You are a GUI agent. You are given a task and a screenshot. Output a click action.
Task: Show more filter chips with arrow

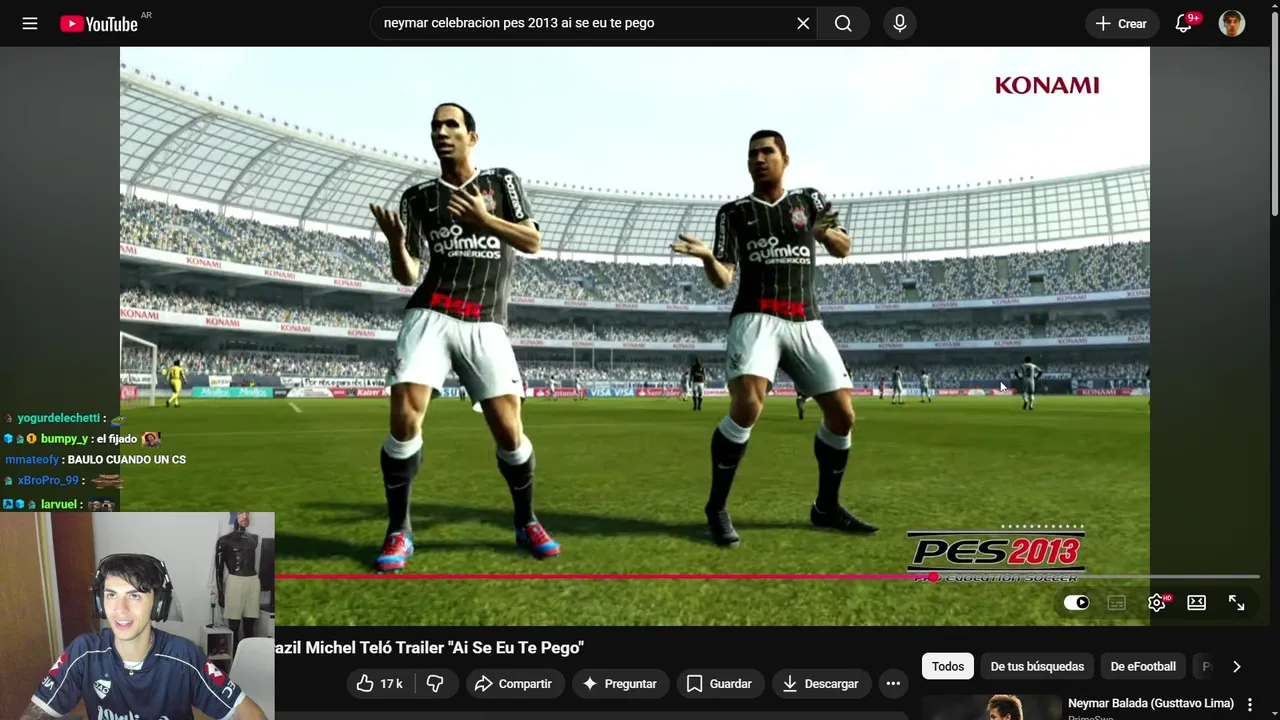[1236, 666]
